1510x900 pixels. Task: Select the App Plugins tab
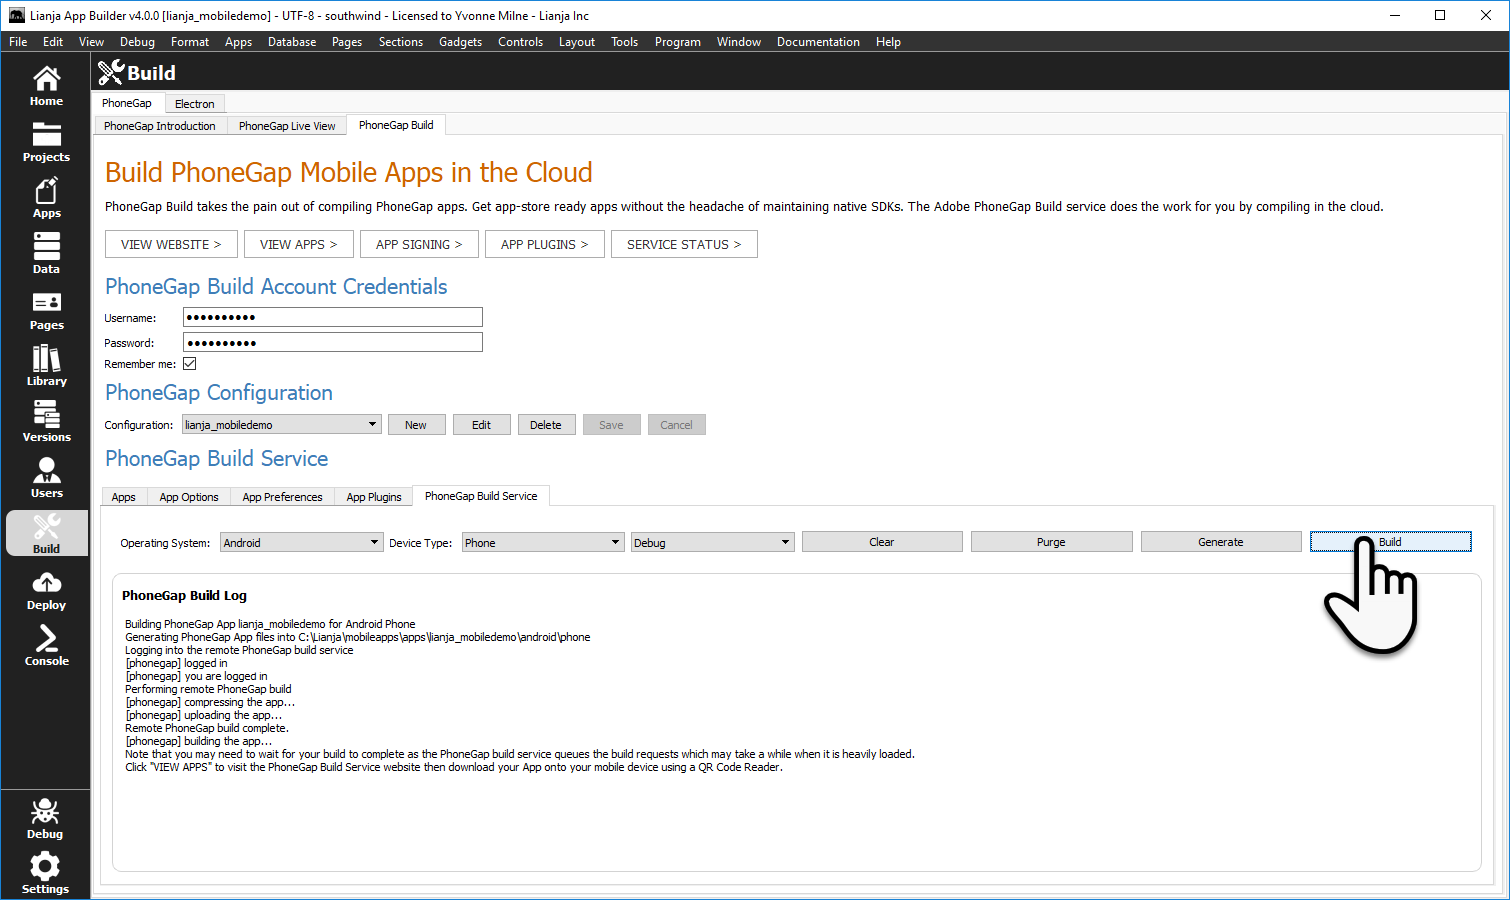[373, 497]
